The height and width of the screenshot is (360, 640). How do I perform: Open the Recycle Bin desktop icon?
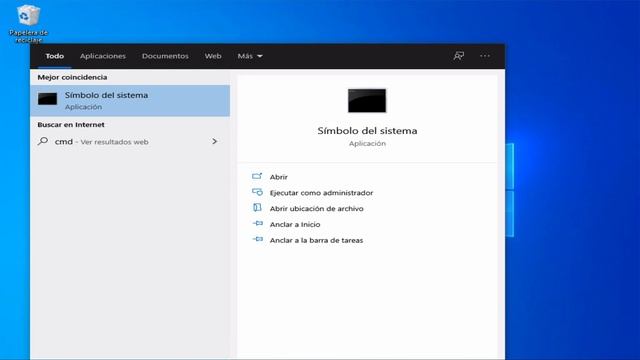coord(28,23)
